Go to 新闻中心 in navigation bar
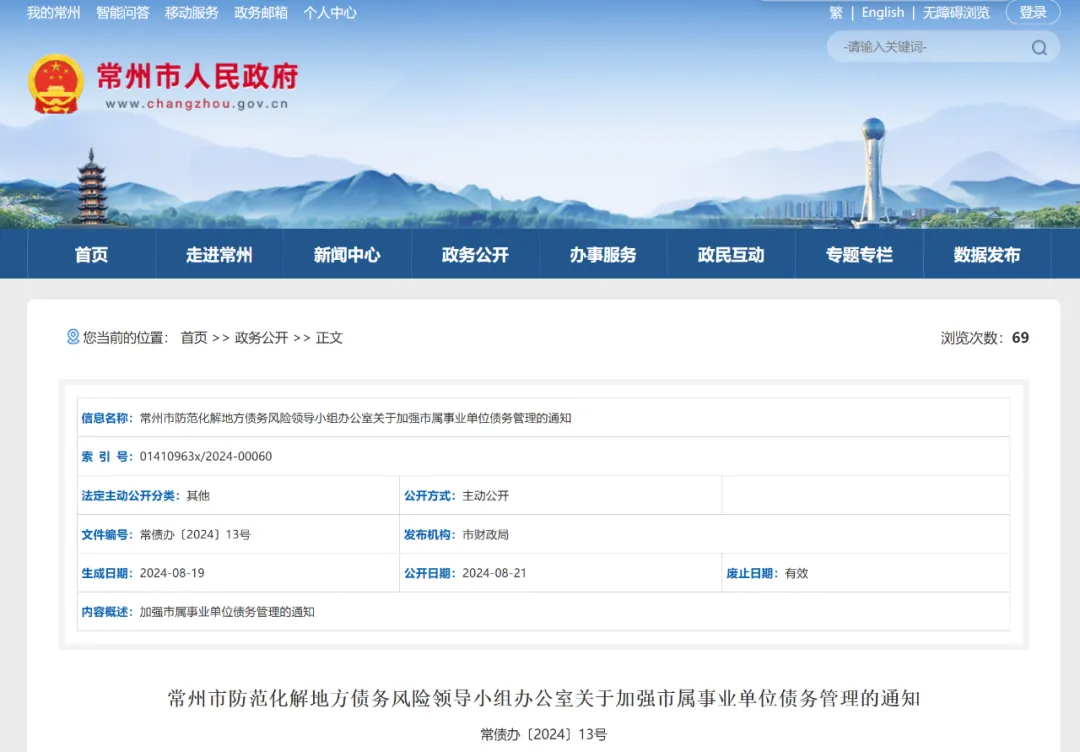 click(347, 255)
